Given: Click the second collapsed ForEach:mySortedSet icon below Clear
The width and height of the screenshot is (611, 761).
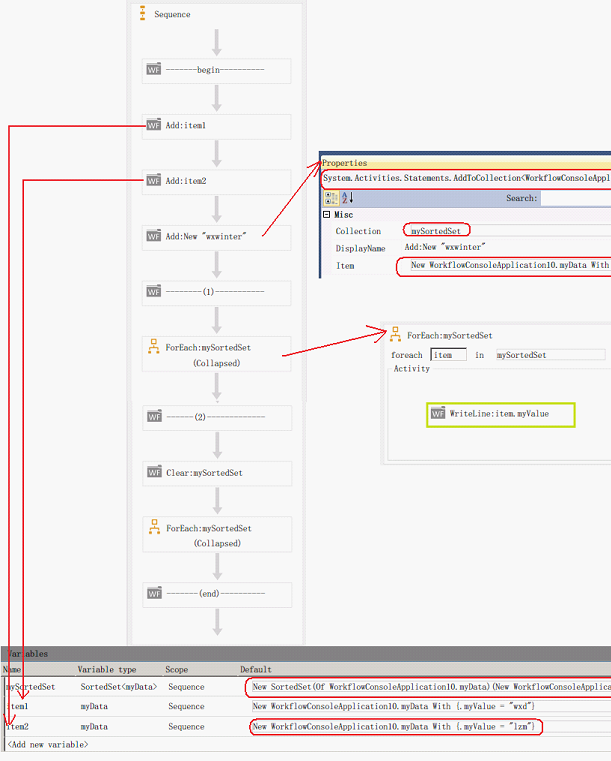Looking at the screenshot, I should [x=154, y=527].
